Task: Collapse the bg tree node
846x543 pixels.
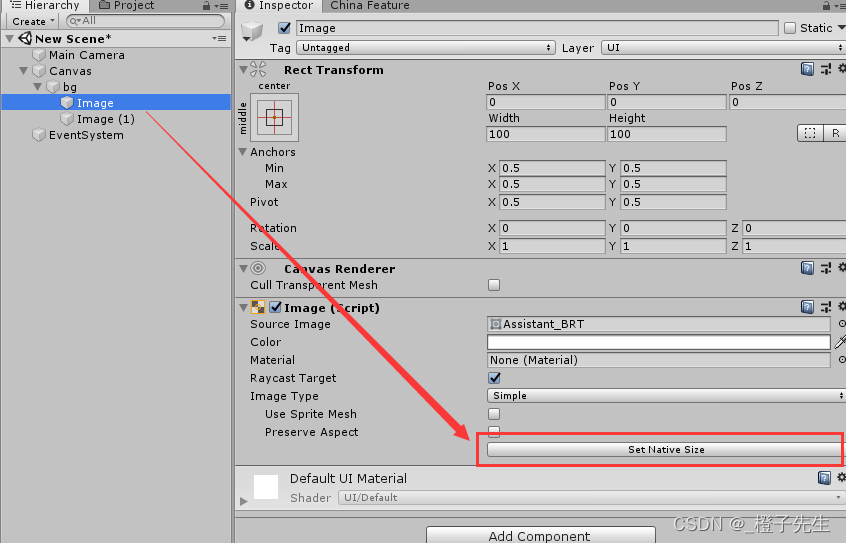Action: (37, 86)
